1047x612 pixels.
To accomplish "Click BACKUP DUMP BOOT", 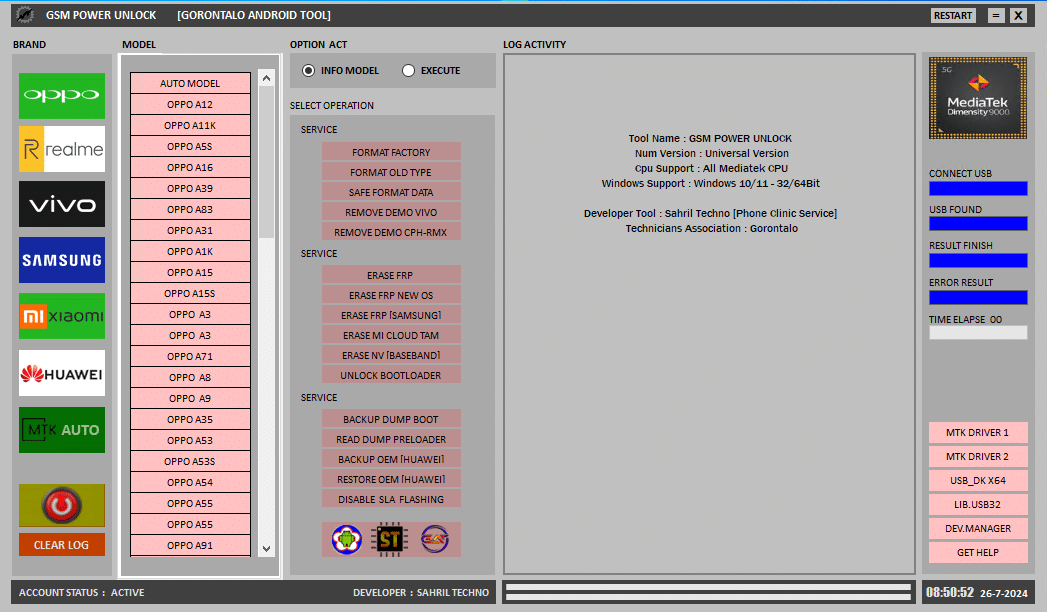I will (x=391, y=419).
